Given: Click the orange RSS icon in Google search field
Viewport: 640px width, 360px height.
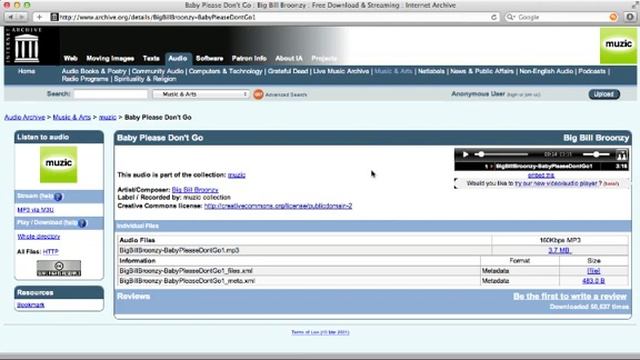Looking at the screenshot, I should [613, 17].
